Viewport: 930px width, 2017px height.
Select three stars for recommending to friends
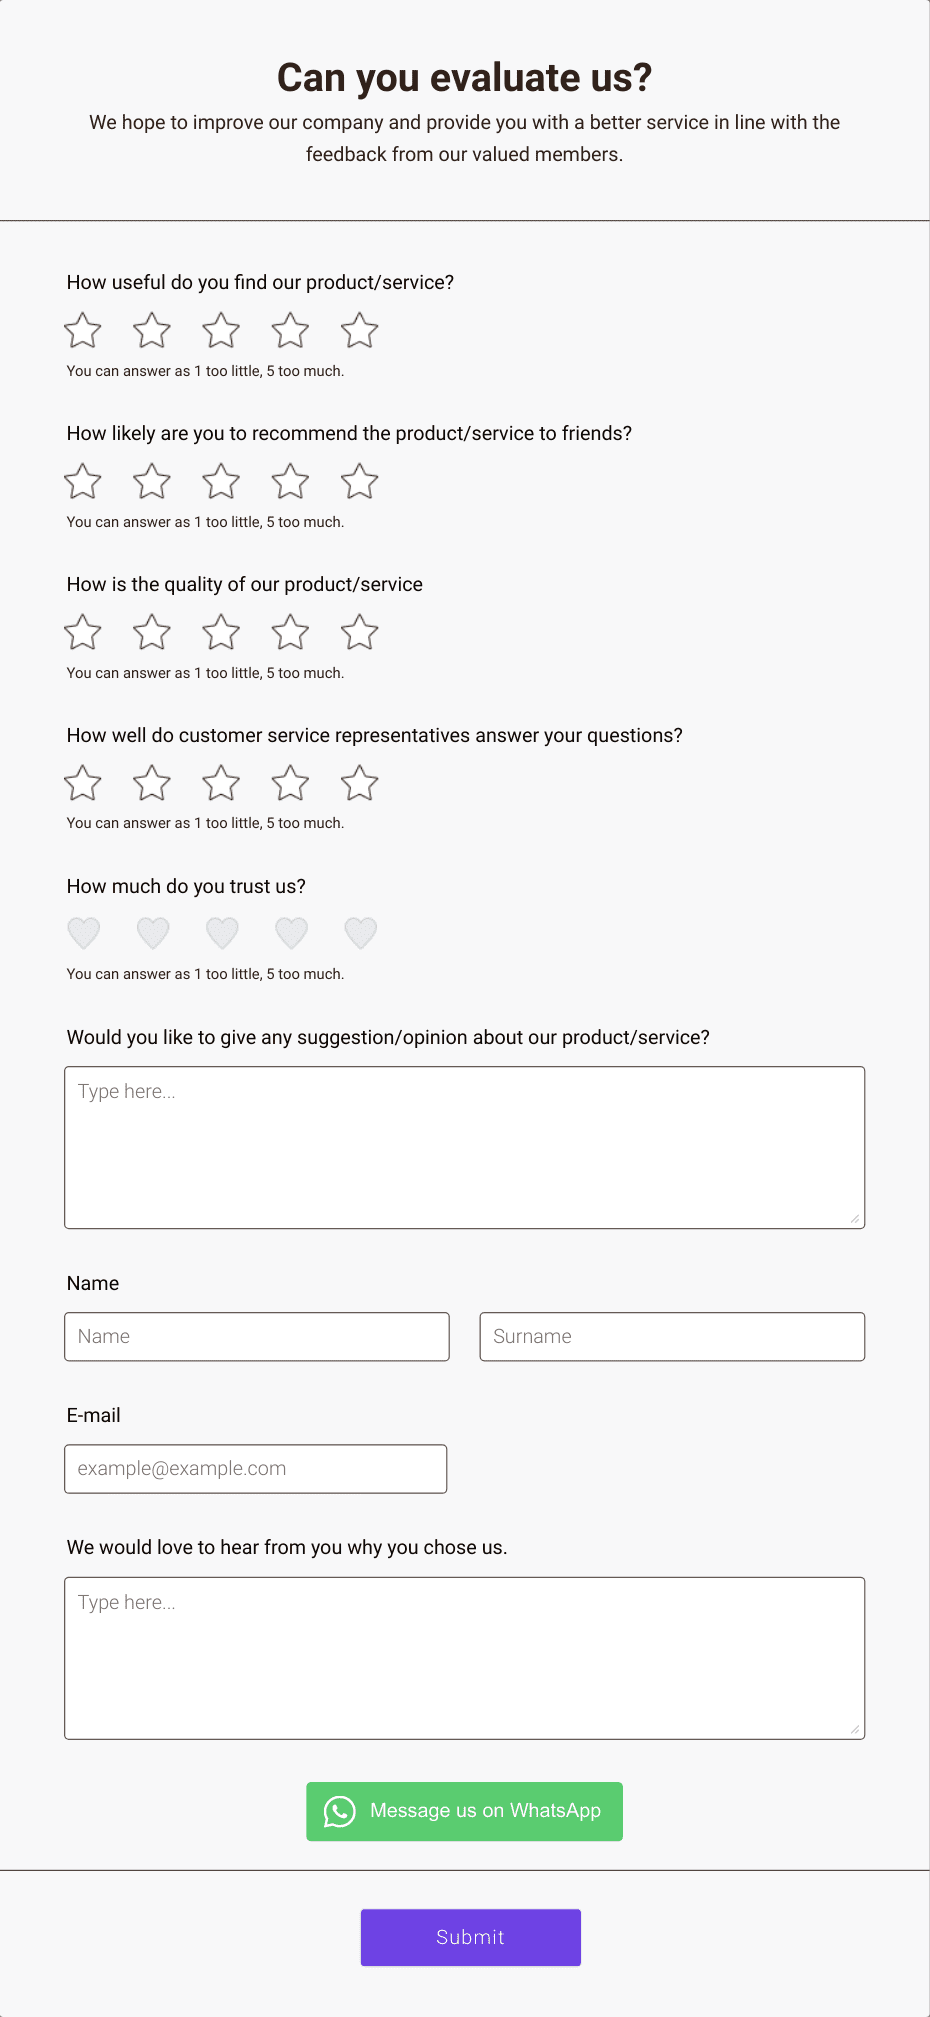pos(220,481)
